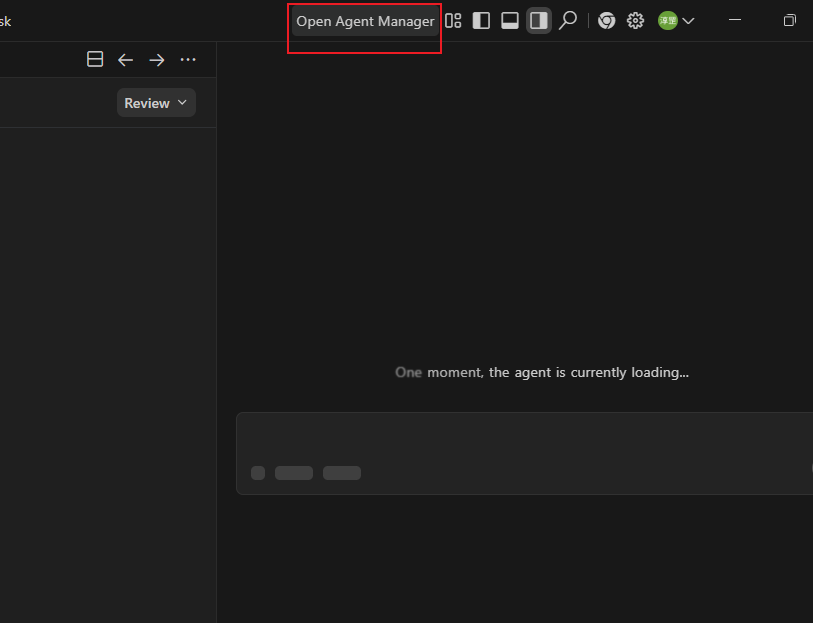Minimize the application window

pyautogui.click(x=735, y=20)
